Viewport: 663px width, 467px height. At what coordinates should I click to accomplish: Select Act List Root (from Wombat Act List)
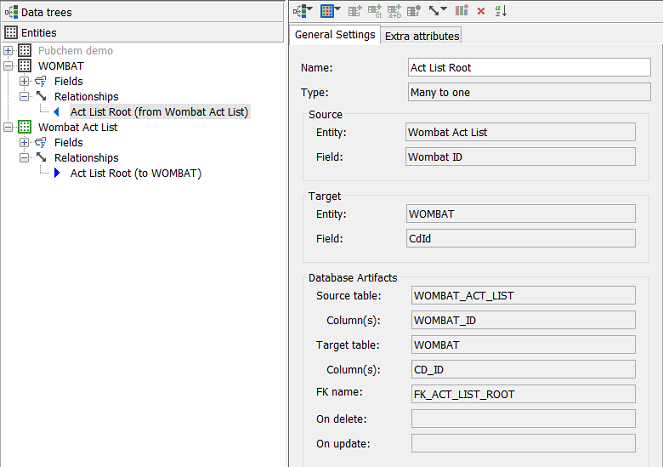click(x=158, y=112)
